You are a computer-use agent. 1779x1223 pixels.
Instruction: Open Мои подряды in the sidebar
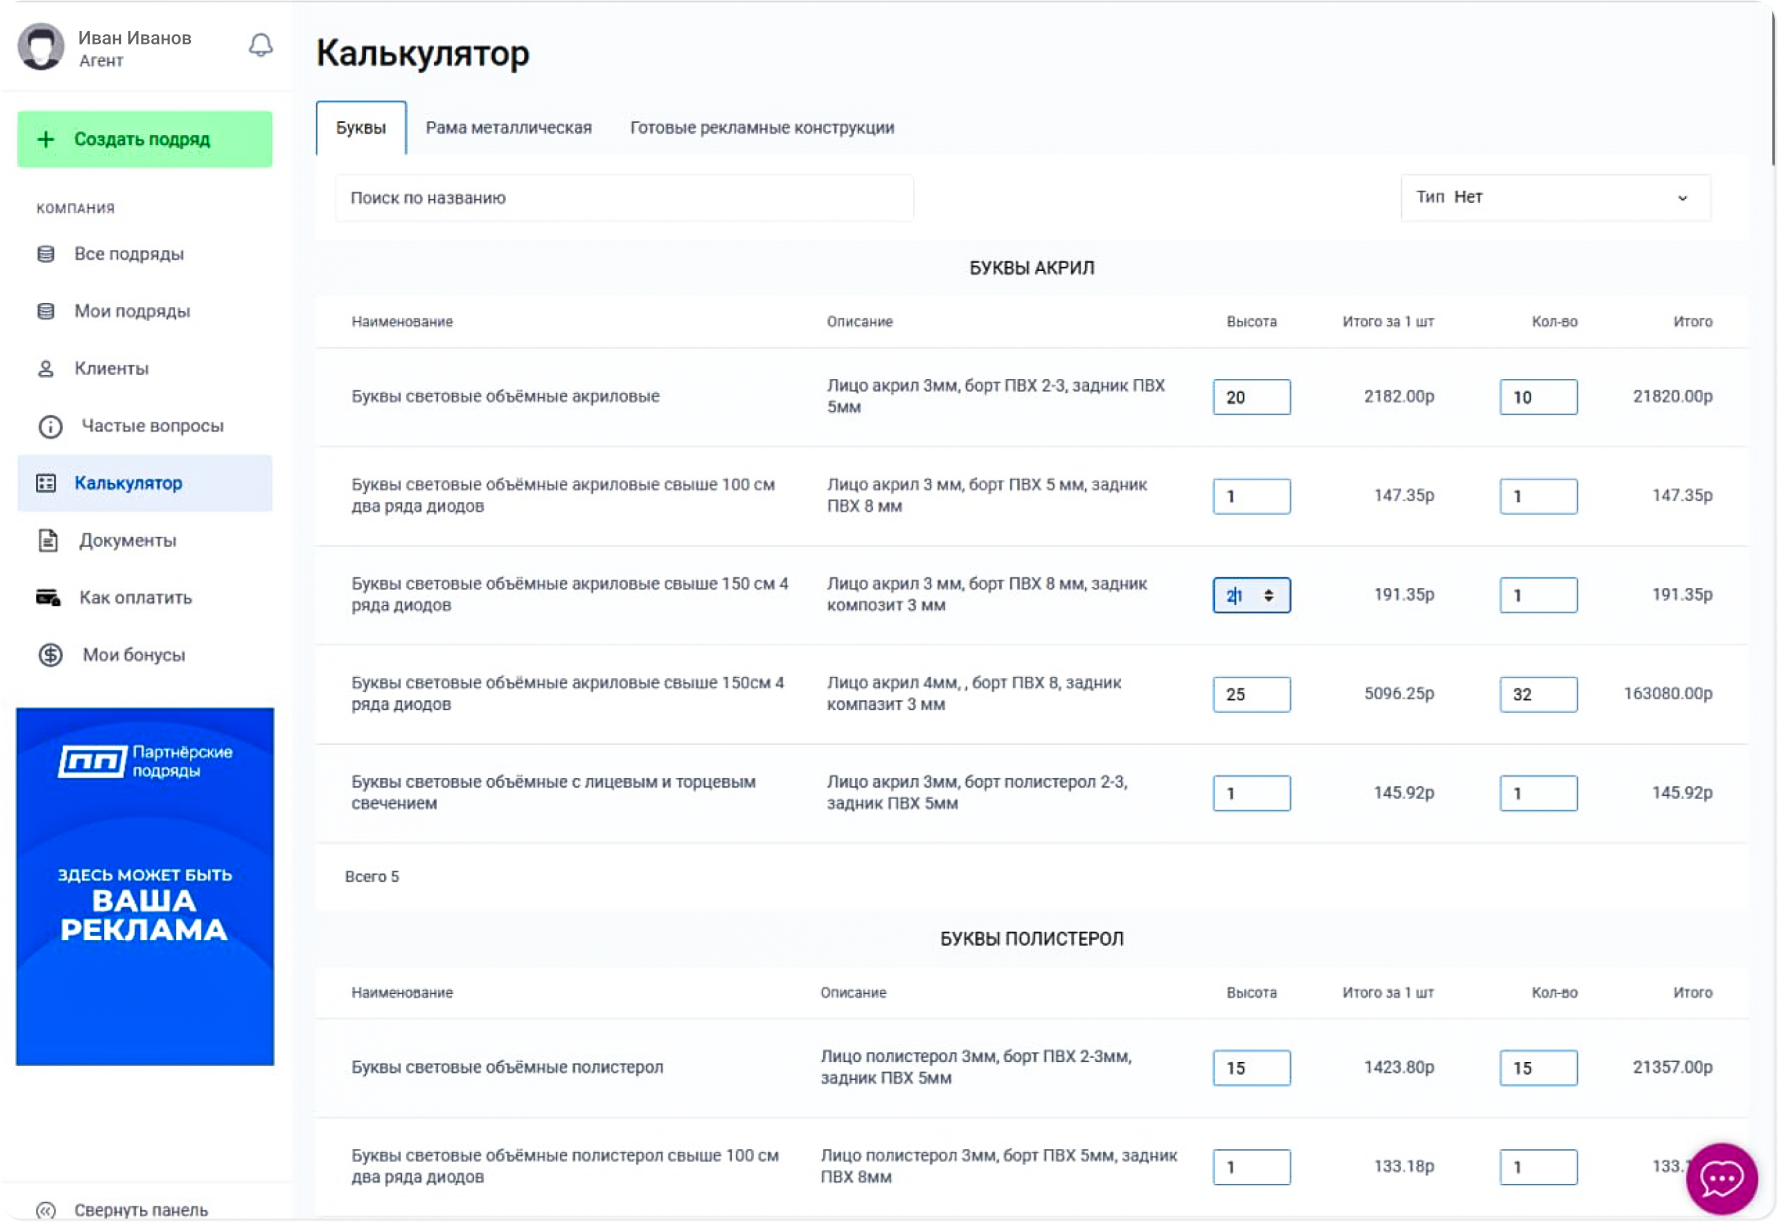[132, 311]
